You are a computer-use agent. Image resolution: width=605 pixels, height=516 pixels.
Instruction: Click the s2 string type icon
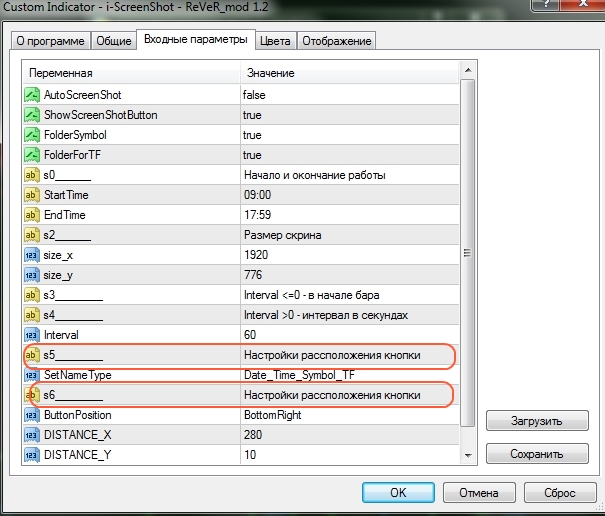pyautogui.click(x=32, y=235)
